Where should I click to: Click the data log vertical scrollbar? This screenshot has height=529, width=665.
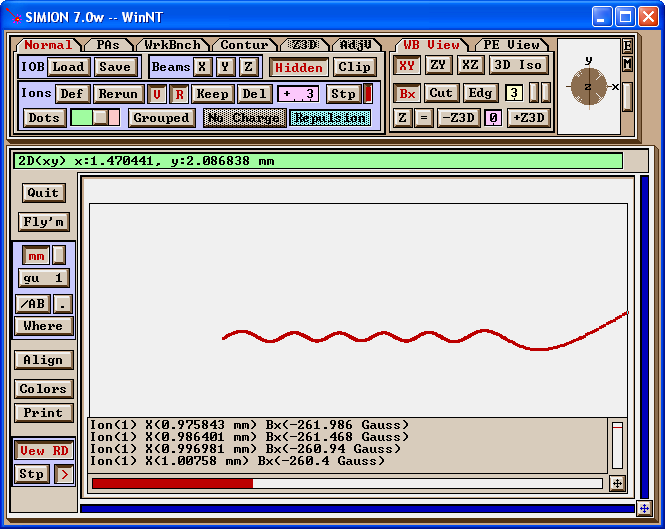pos(618,445)
